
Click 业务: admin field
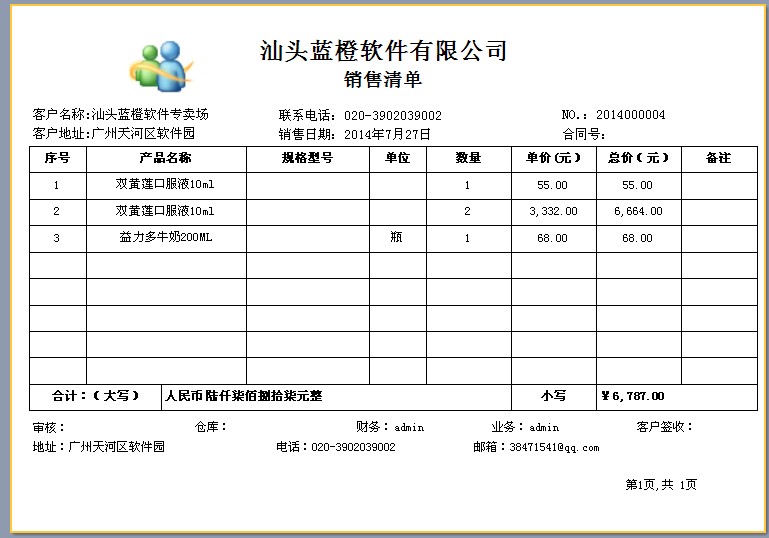[x=525, y=427]
